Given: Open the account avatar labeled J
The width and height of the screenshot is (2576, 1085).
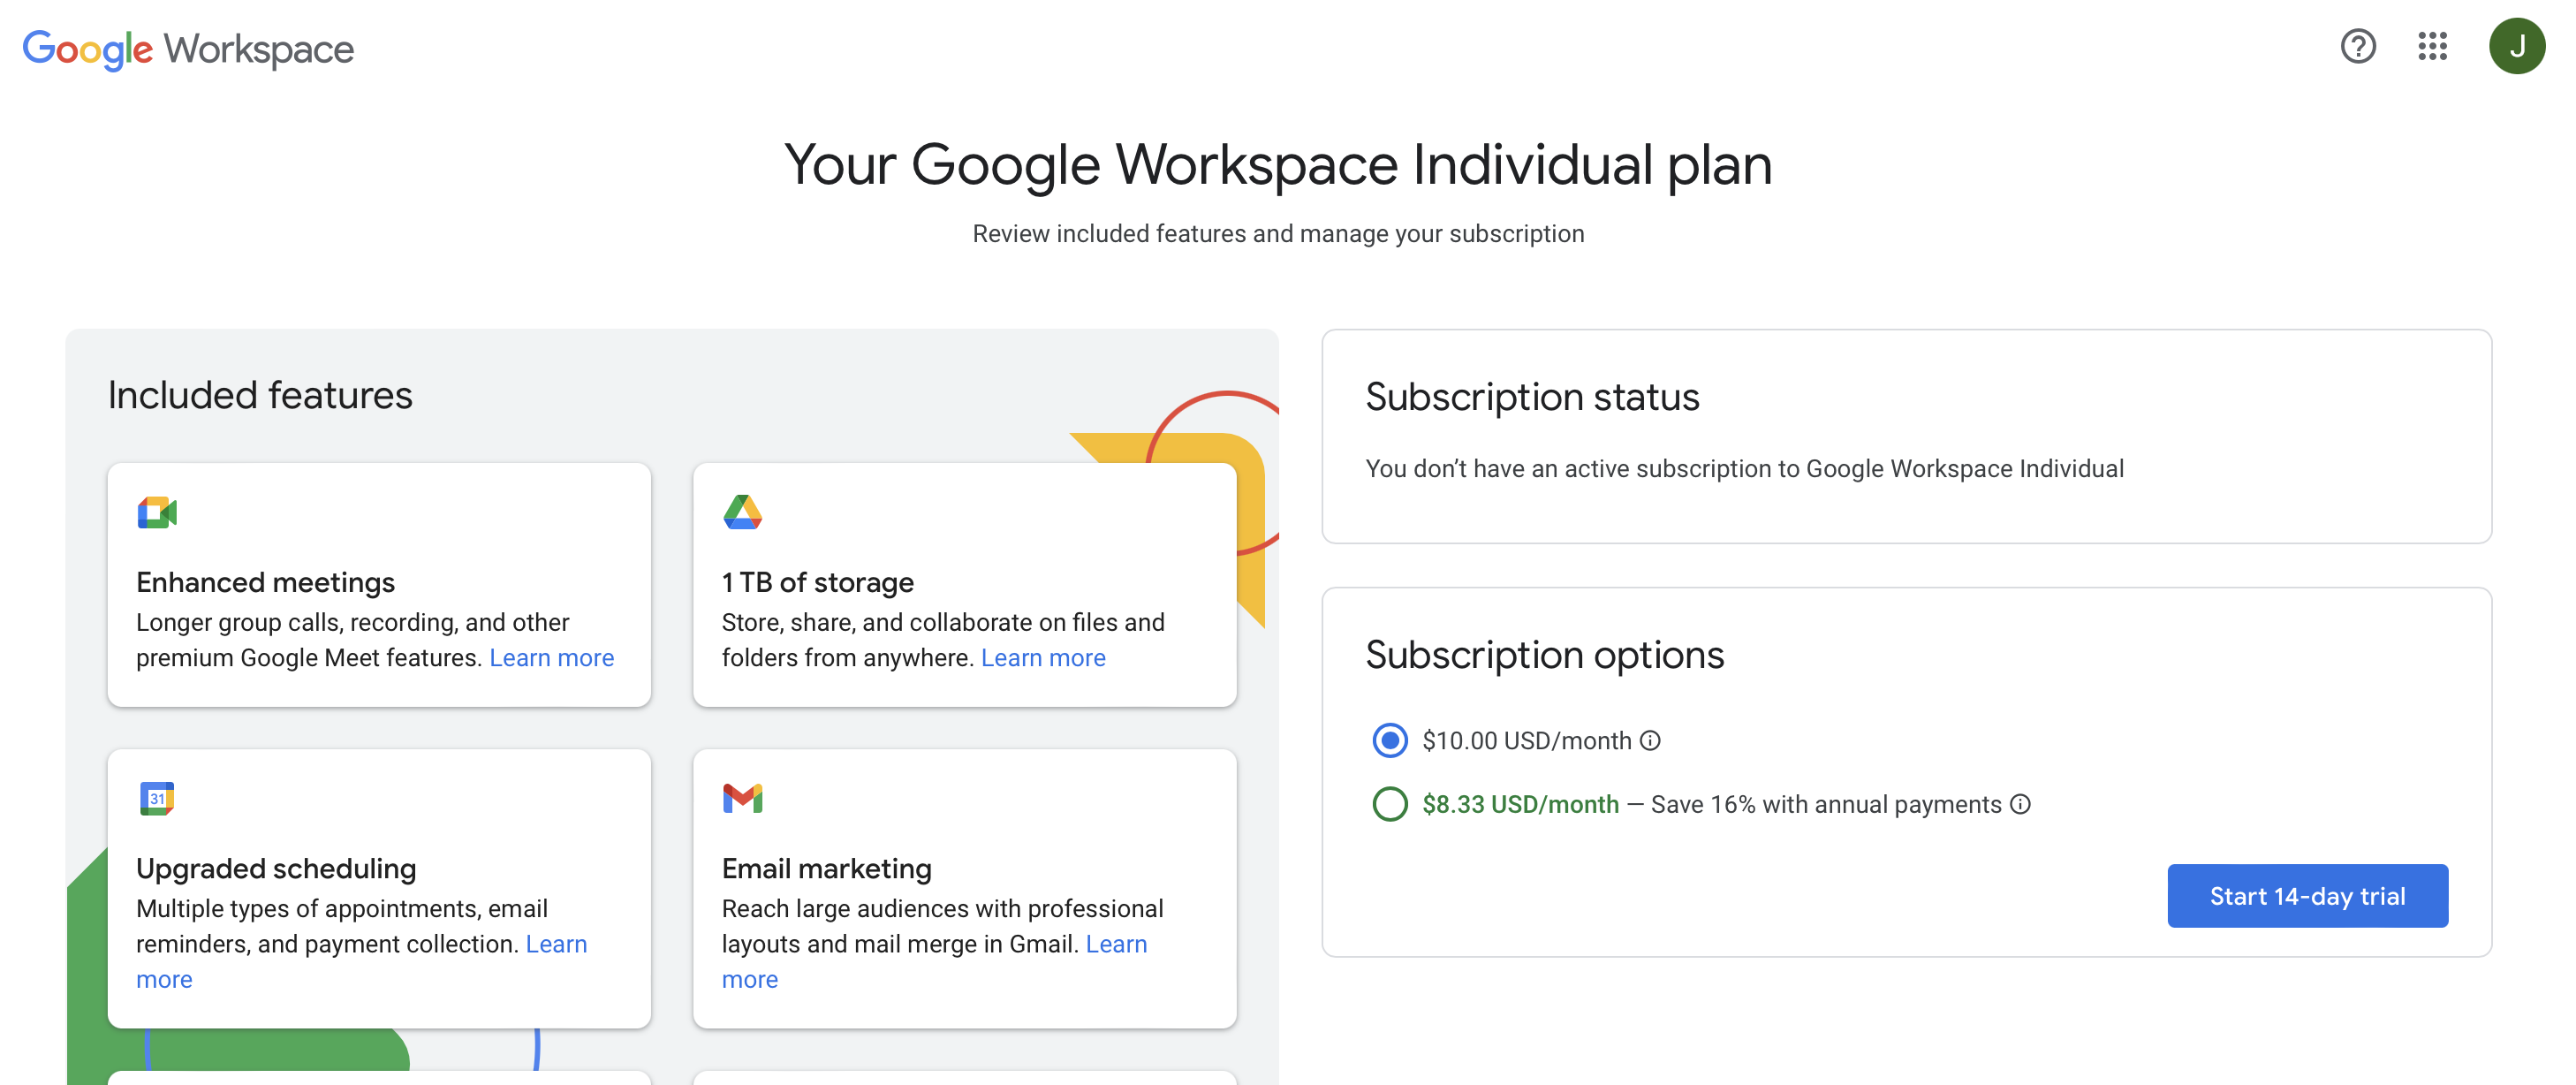Looking at the screenshot, I should 2516,46.
